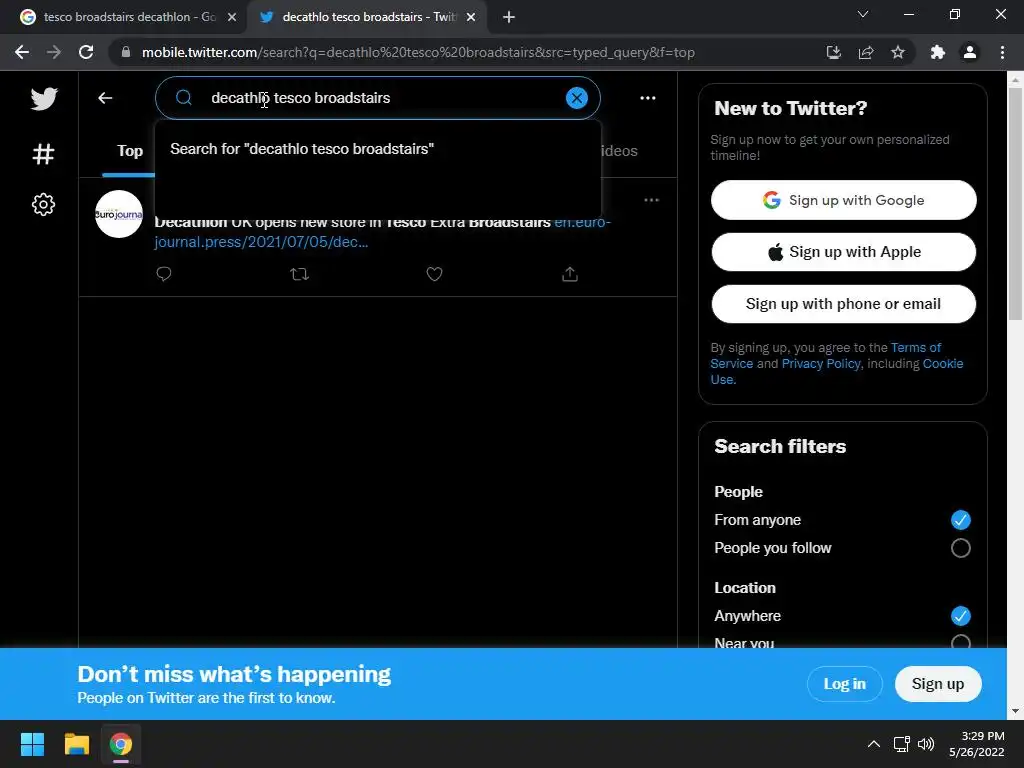Select People you follow radio option

tap(960, 548)
